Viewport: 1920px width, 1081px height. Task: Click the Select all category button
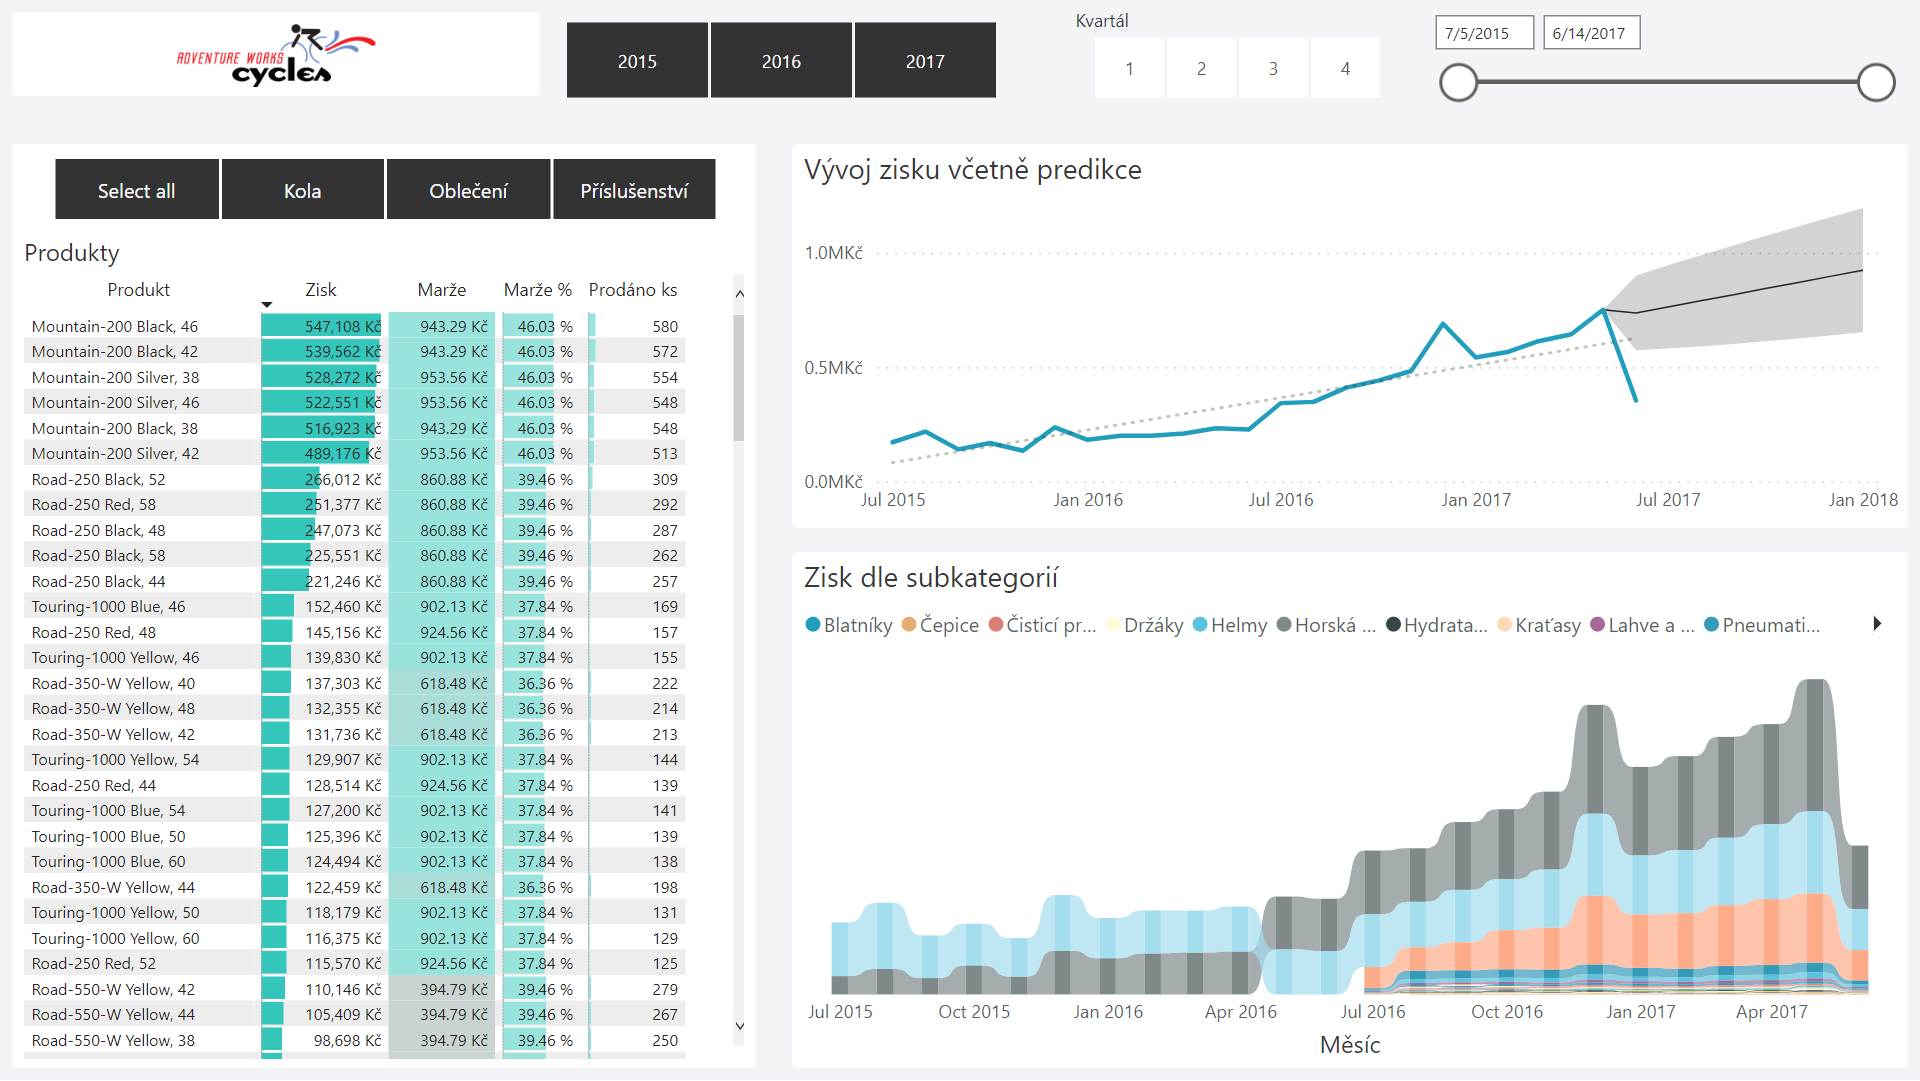[x=136, y=190]
